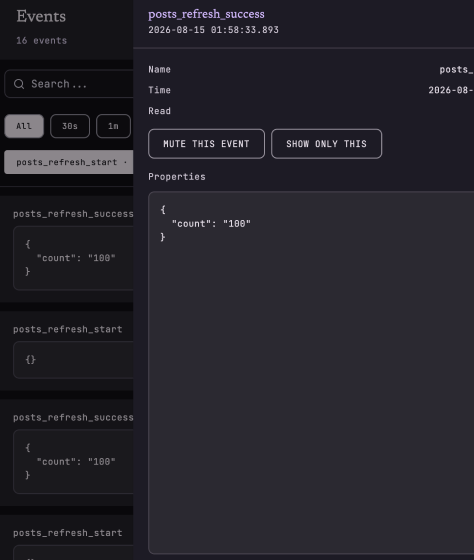The width and height of the screenshot is (474, 560).
Task: Click the Read property row label
Action: tap(159, 111)
